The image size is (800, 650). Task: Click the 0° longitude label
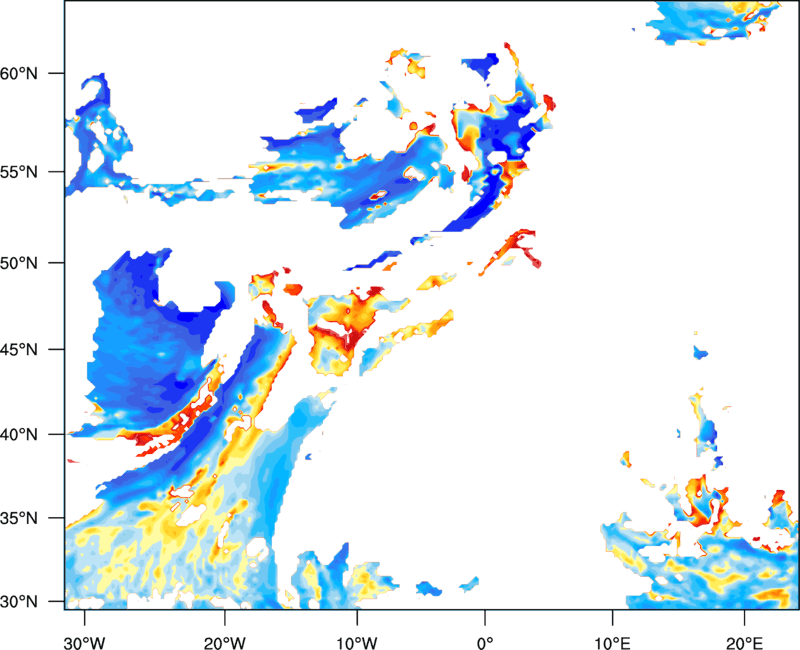click(x=485, y=643)
